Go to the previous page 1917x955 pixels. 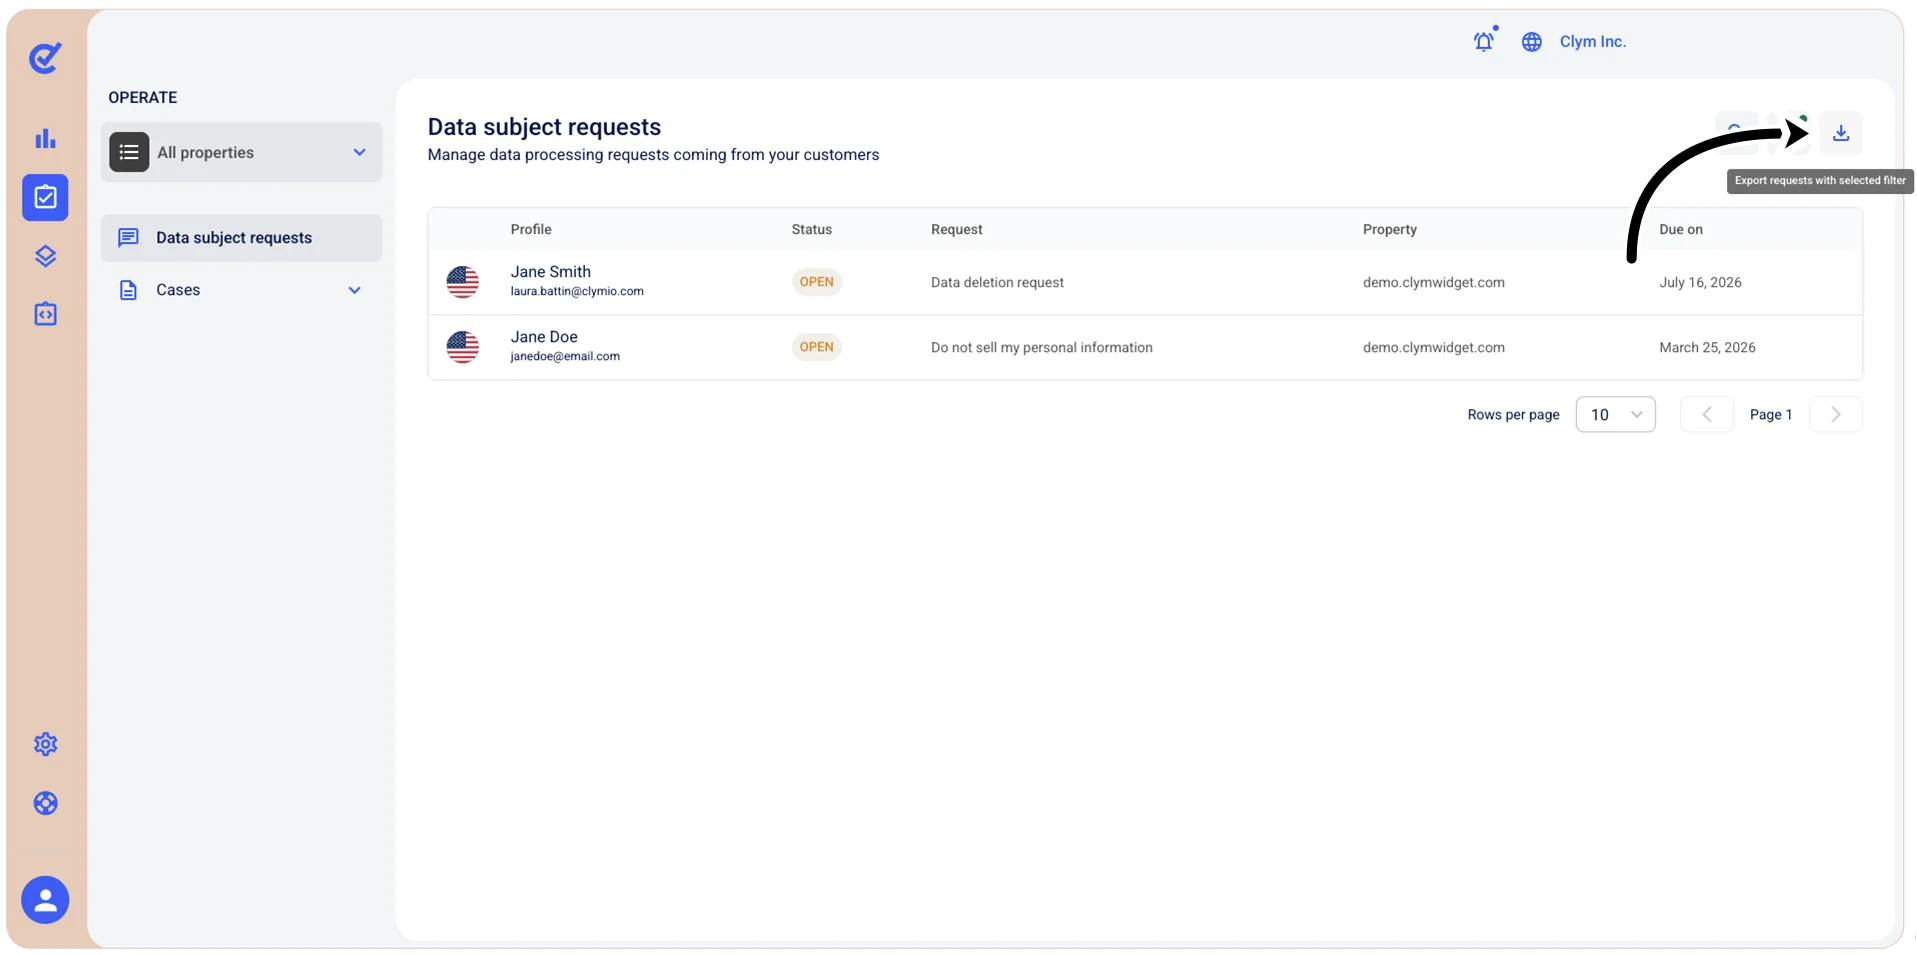tap(1706, 414)
